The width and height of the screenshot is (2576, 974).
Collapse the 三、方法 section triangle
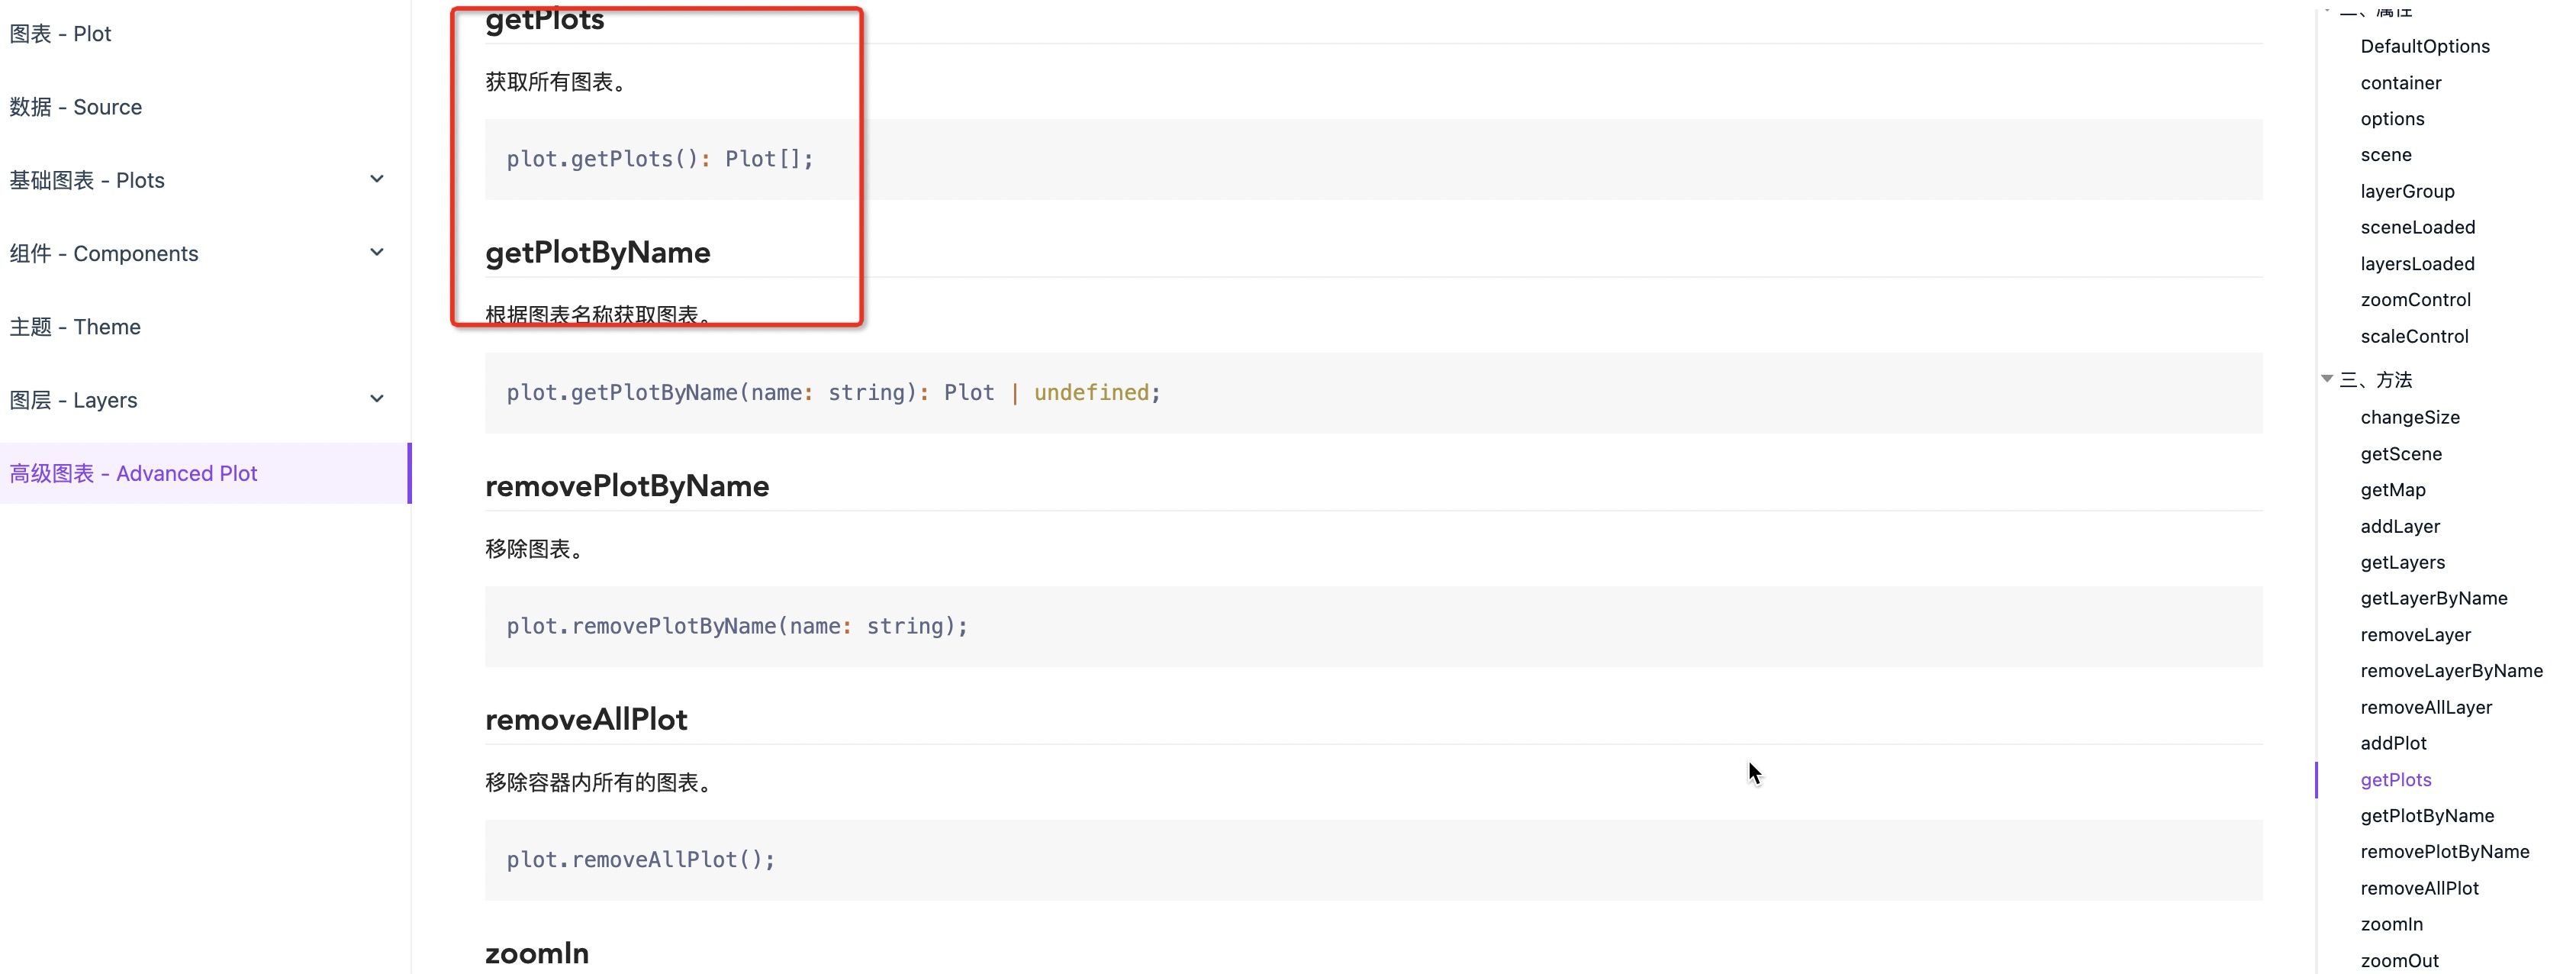pyautogui.click(x=2327, y=379)
